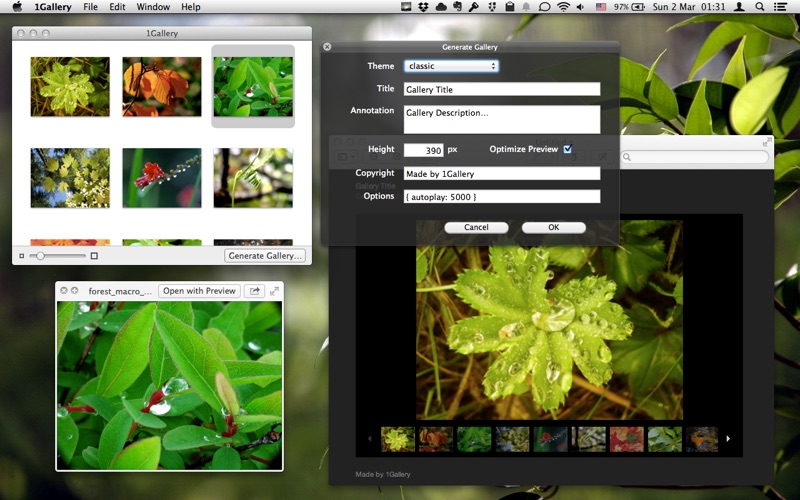800x500 pixels.
Task: Open Spotlight search magnifier icon
Action: [760, 7]
